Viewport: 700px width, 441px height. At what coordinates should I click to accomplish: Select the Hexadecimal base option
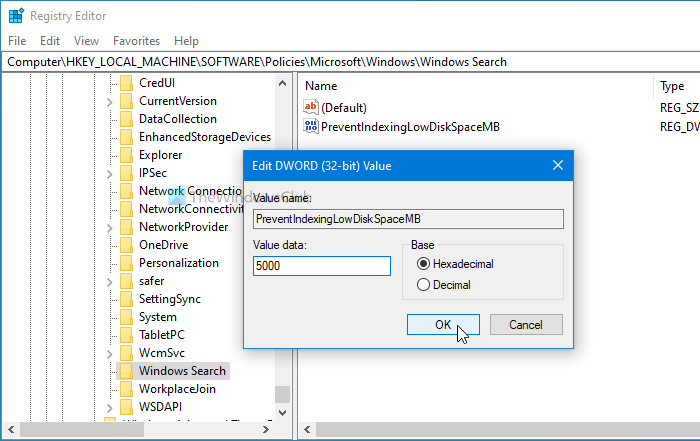click(424, 264)
